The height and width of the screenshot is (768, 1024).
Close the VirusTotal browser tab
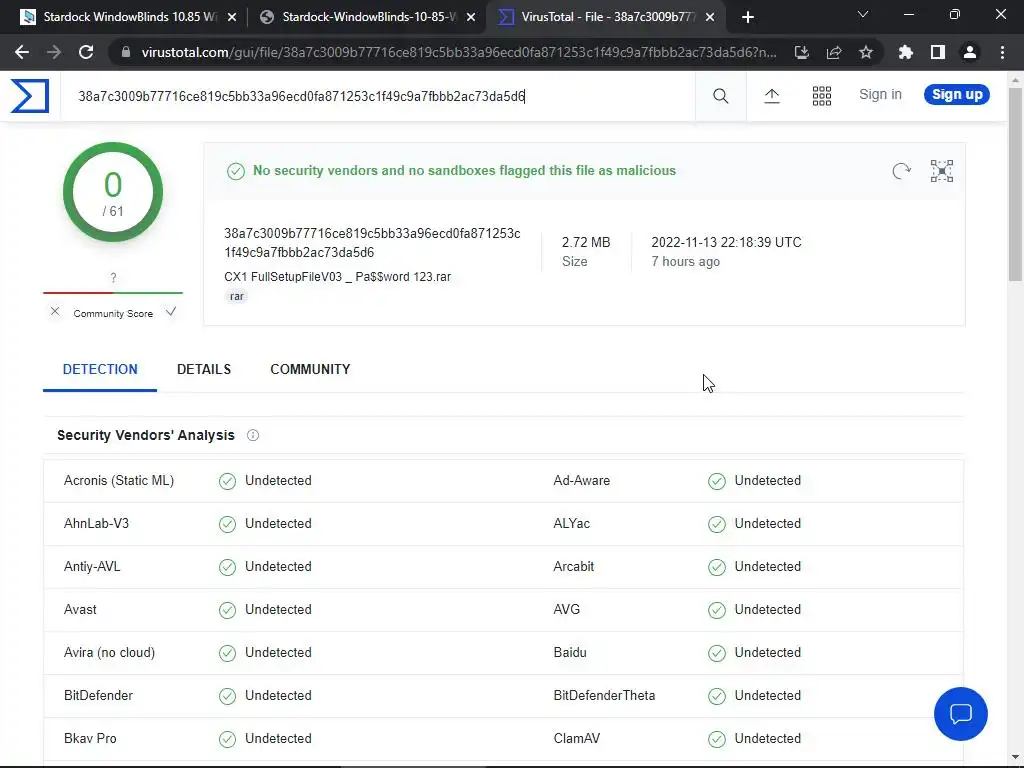(x=711, y=17)
